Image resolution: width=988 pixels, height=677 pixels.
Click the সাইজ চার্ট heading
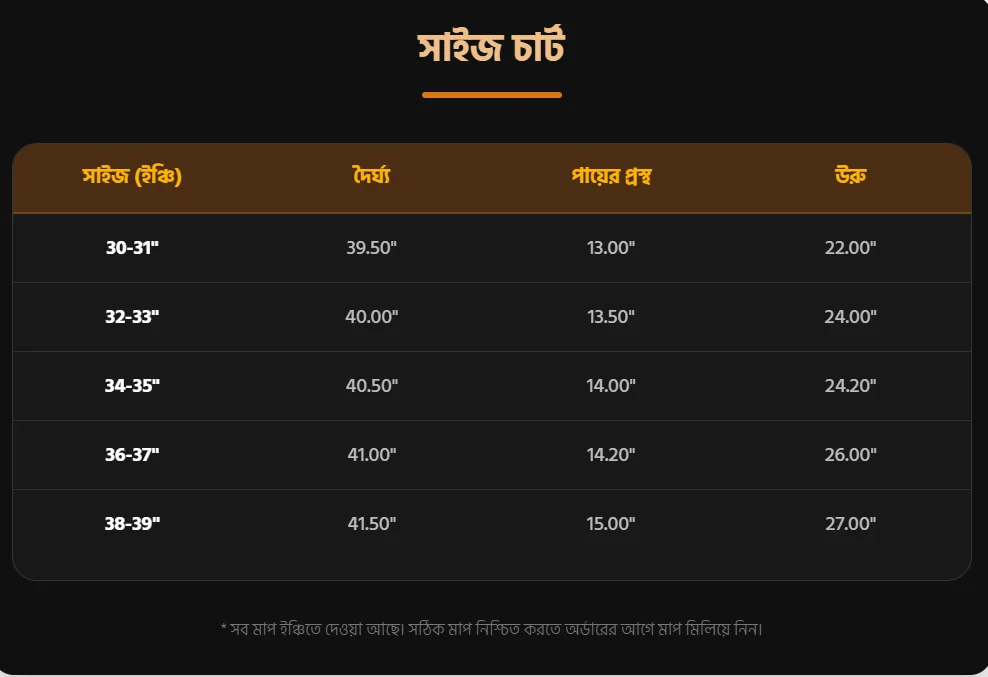[491, 47]
